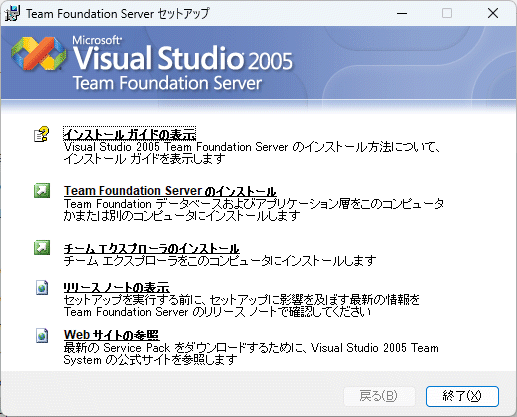Start Team Foundation Server のインストール link
The width and height of the screenshot is (517, 417).
(170, 191)
